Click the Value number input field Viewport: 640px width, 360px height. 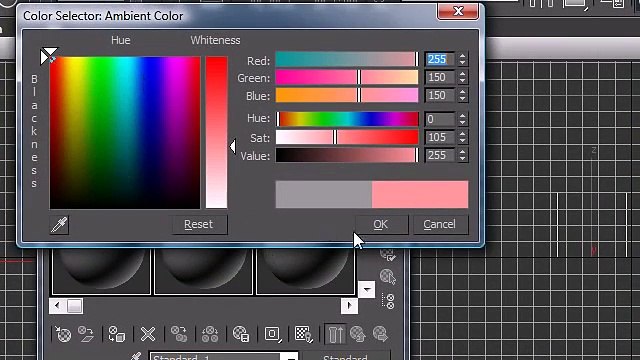click(440, 155)
